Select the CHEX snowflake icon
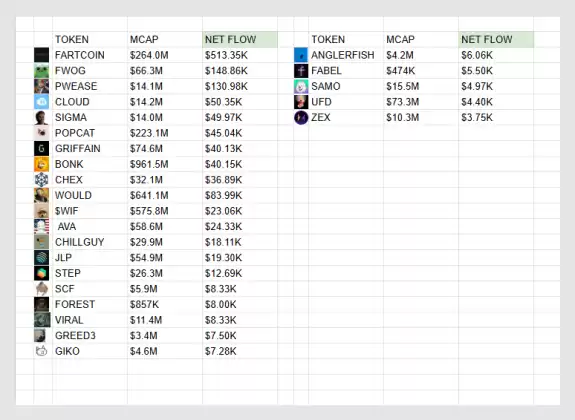575x420 pixels. click(41, 180)
